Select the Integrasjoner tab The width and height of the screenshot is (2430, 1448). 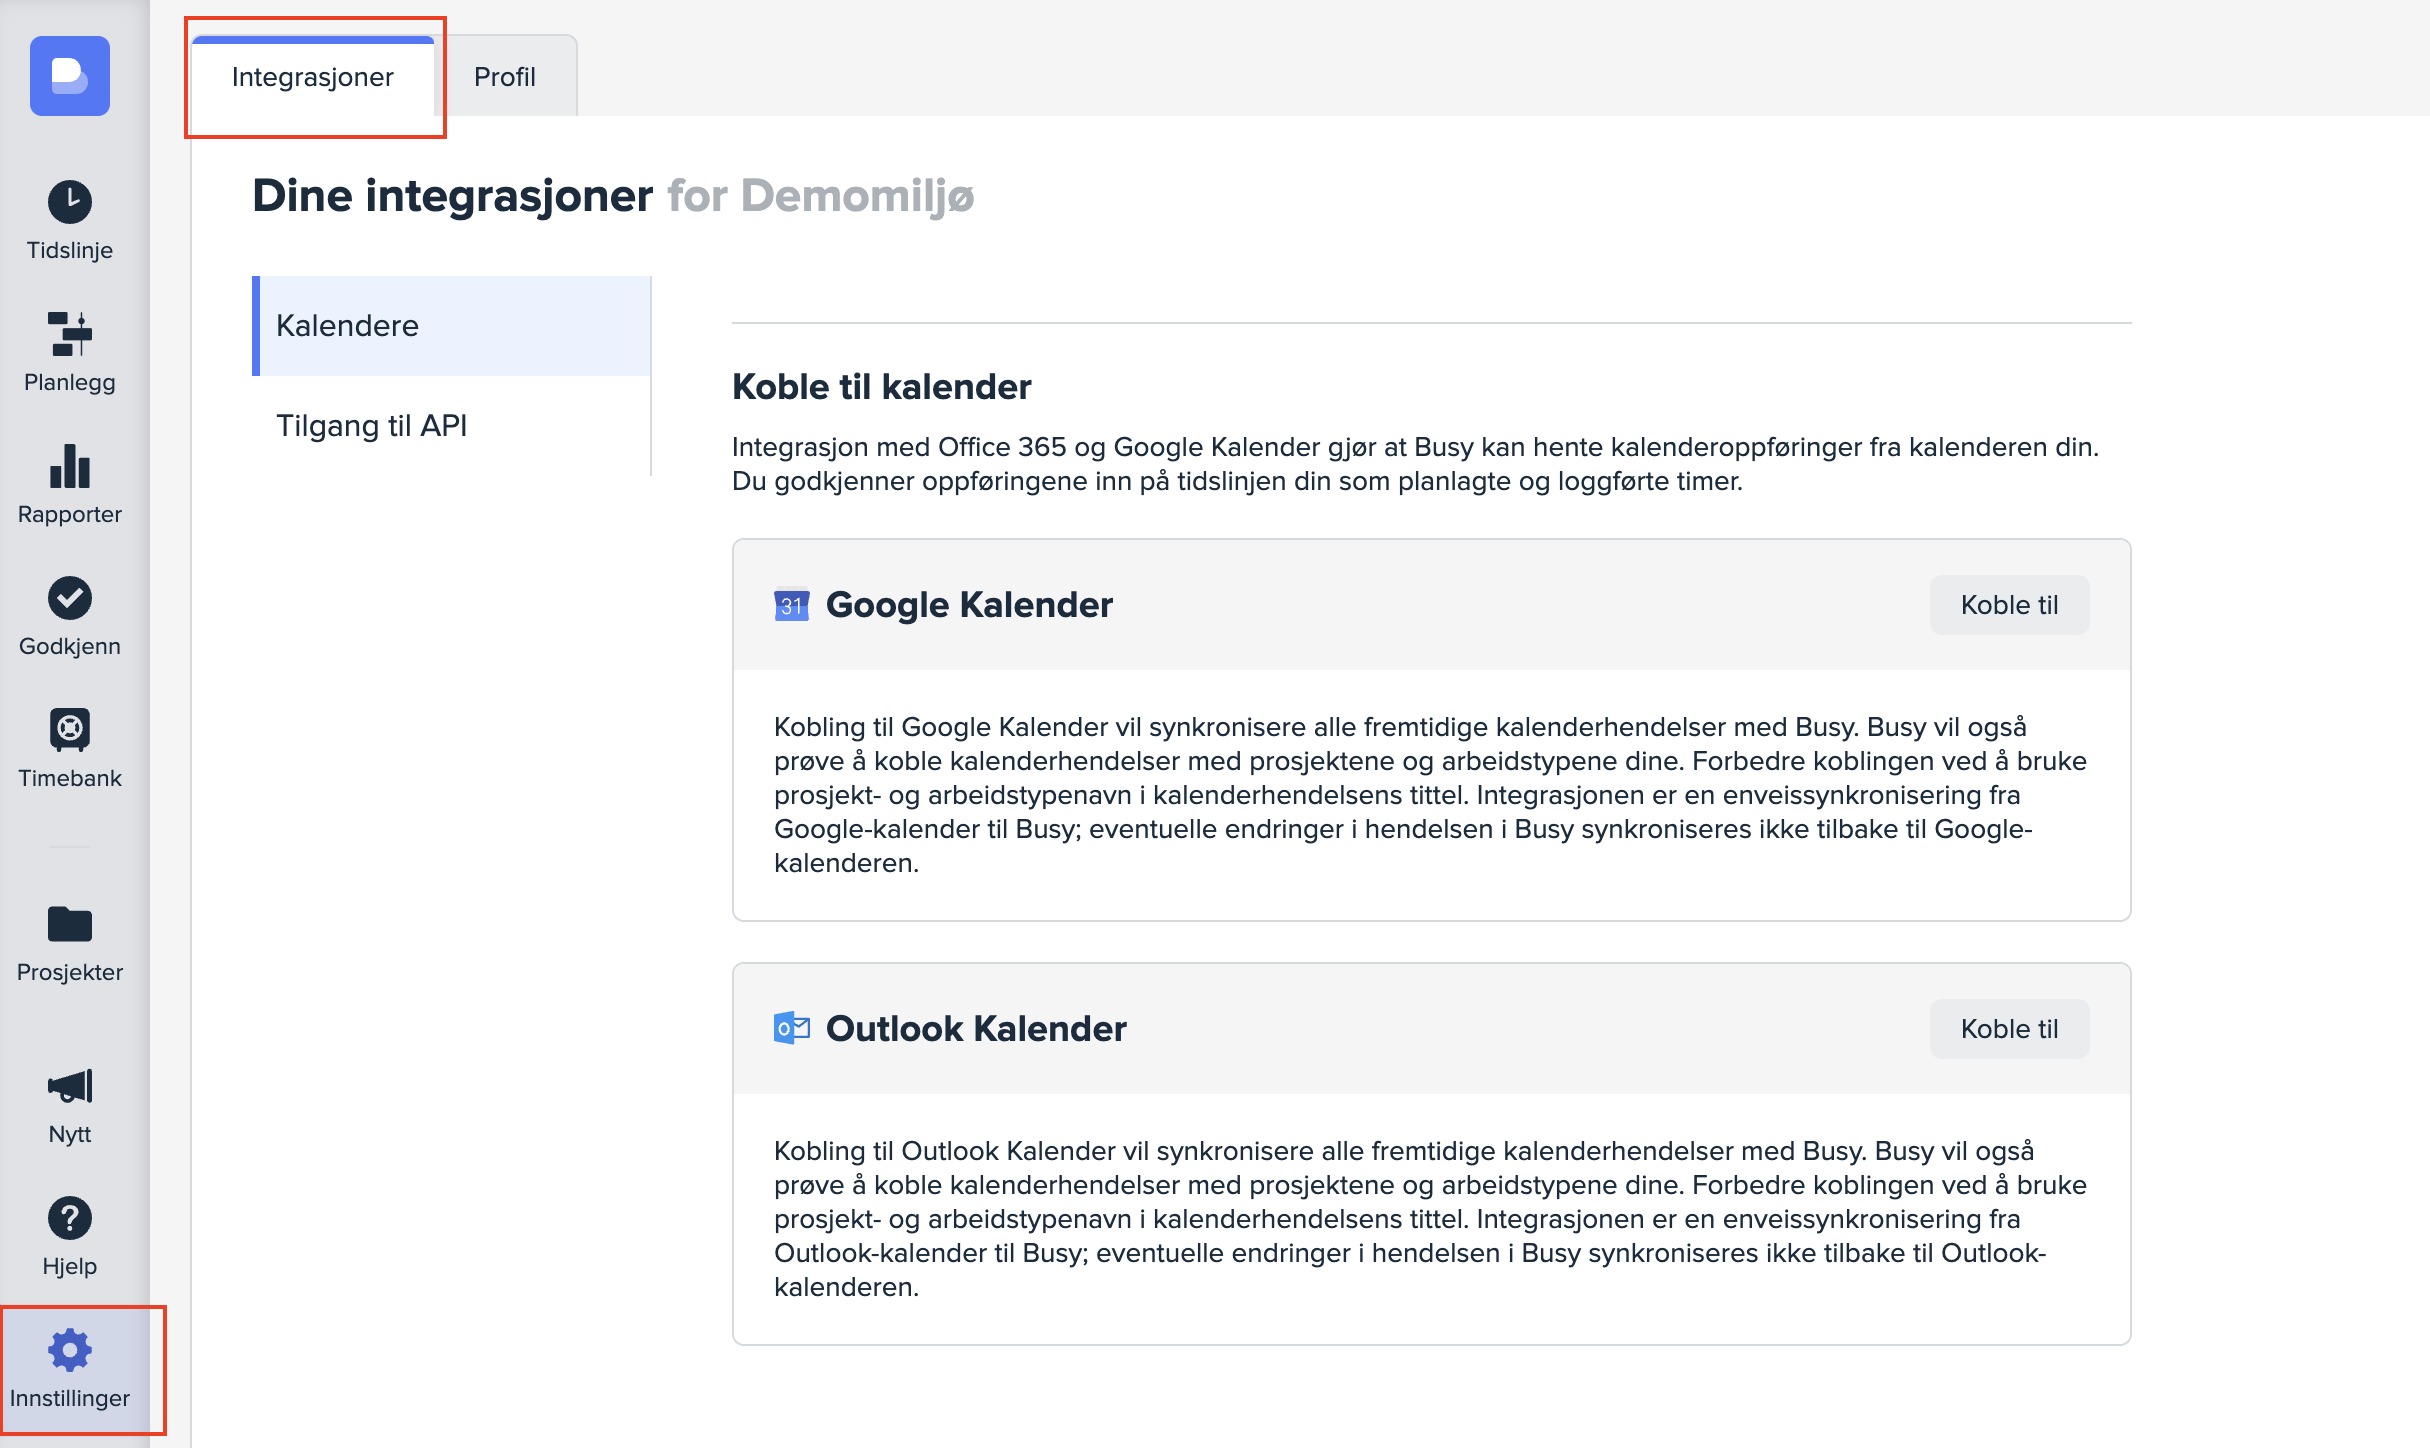[312, 77]
